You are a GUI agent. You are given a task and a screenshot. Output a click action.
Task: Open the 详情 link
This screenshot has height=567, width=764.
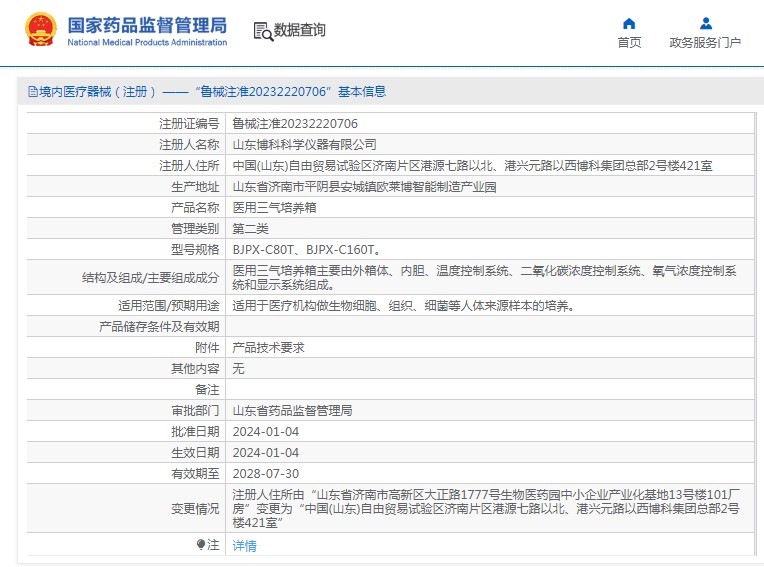[244, 546]
